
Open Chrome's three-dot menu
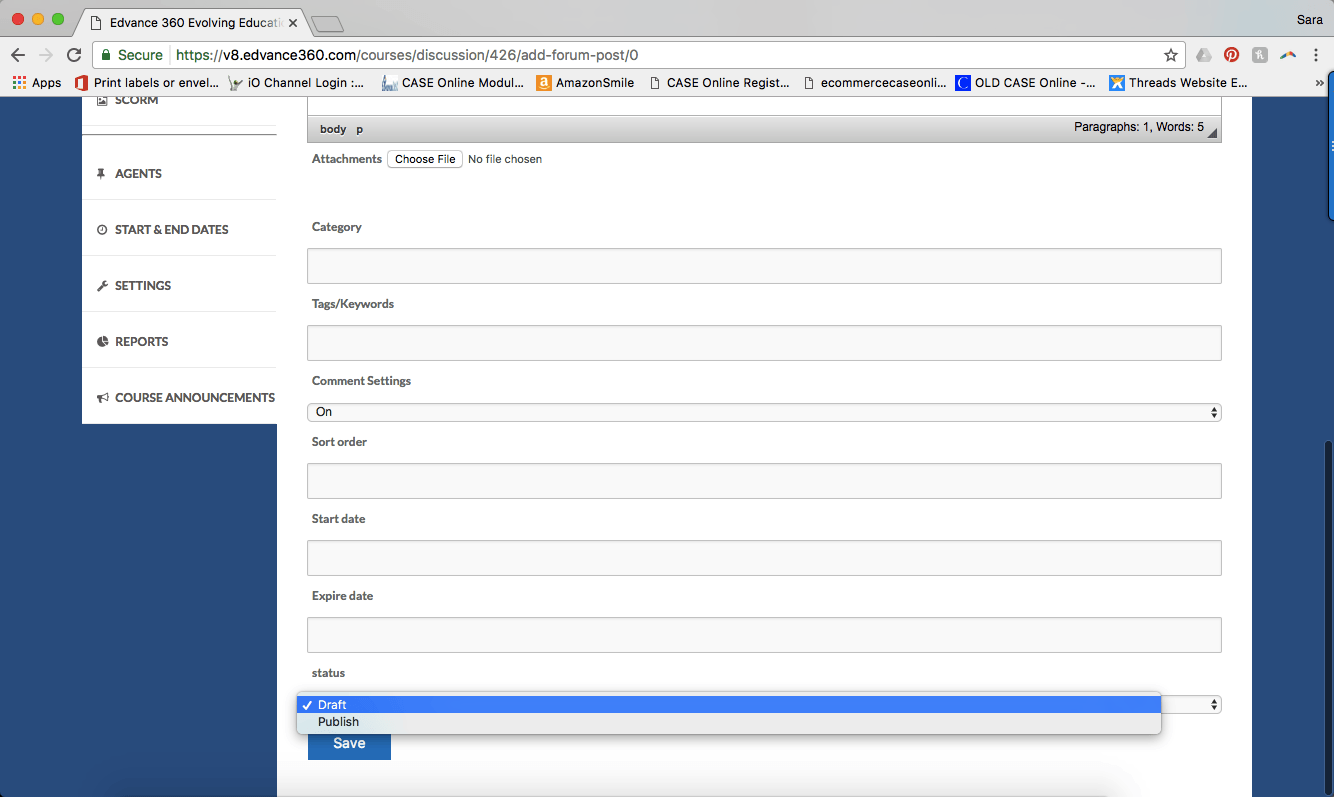coord(1316,55)
